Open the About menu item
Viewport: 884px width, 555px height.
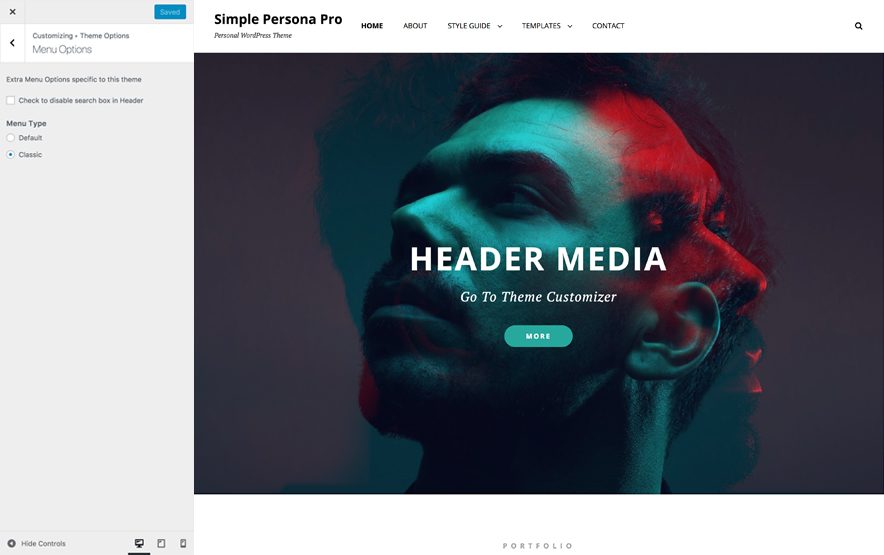415,26
